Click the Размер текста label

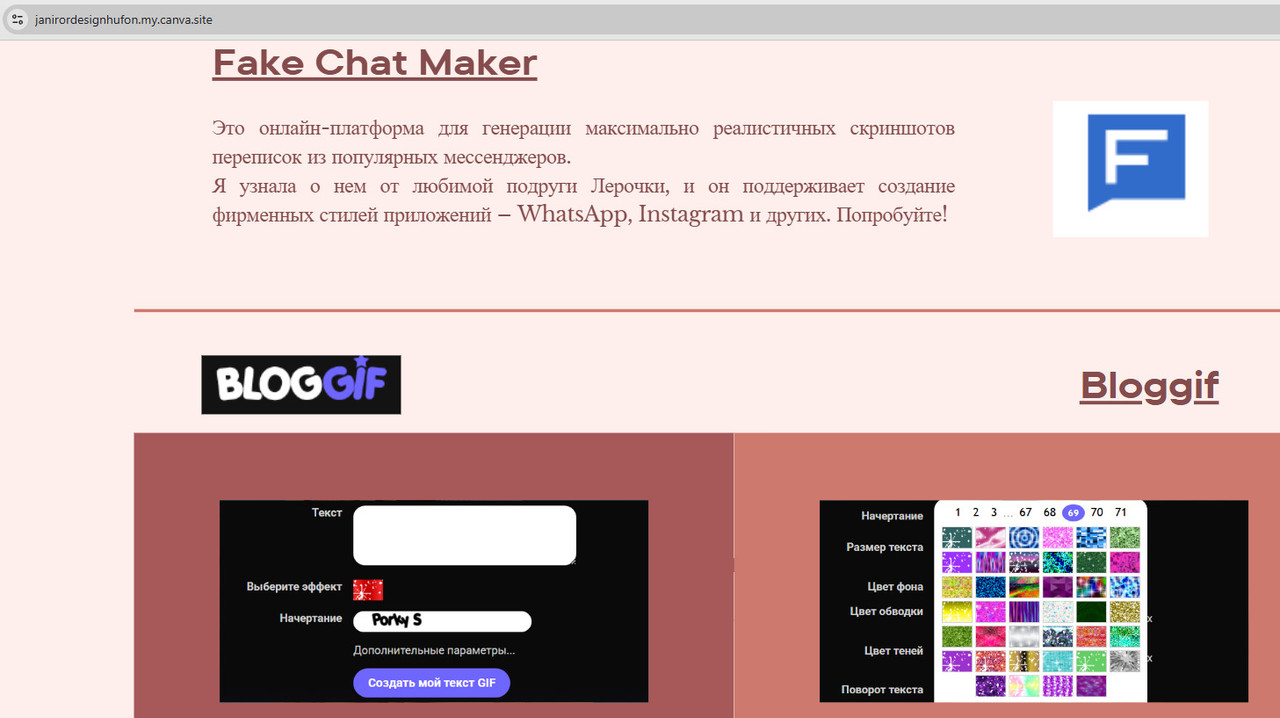tap(885, 547)
